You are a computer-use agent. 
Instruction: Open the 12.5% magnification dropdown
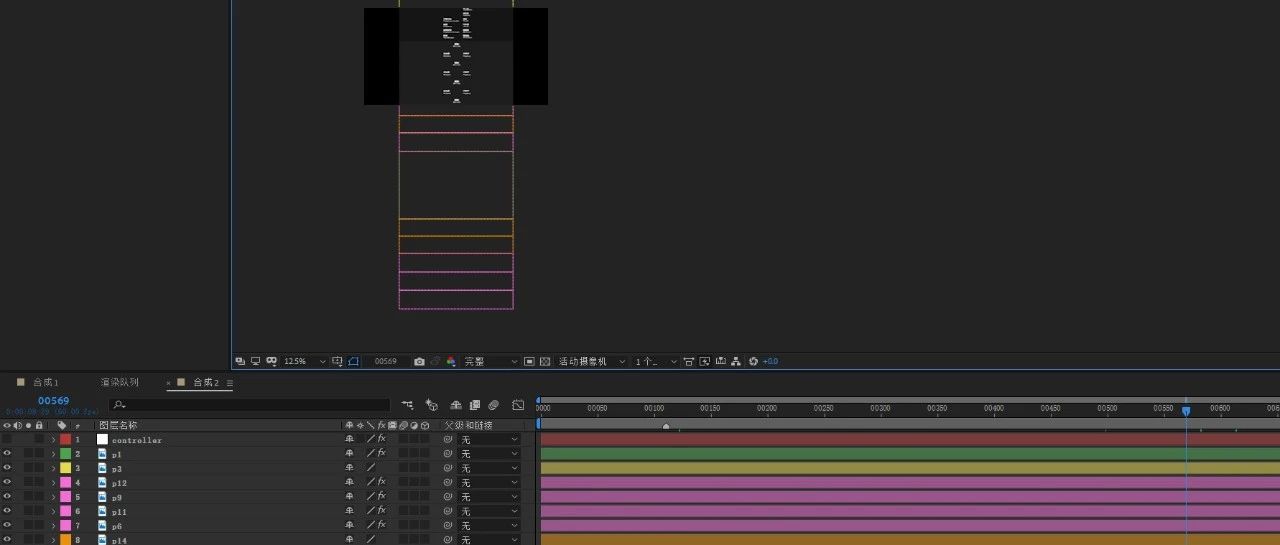coord(305,362)
